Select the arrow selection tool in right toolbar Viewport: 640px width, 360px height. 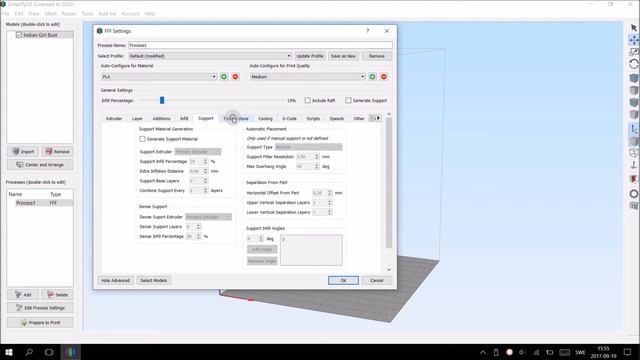pyautogui.click(x=633, y=28)
